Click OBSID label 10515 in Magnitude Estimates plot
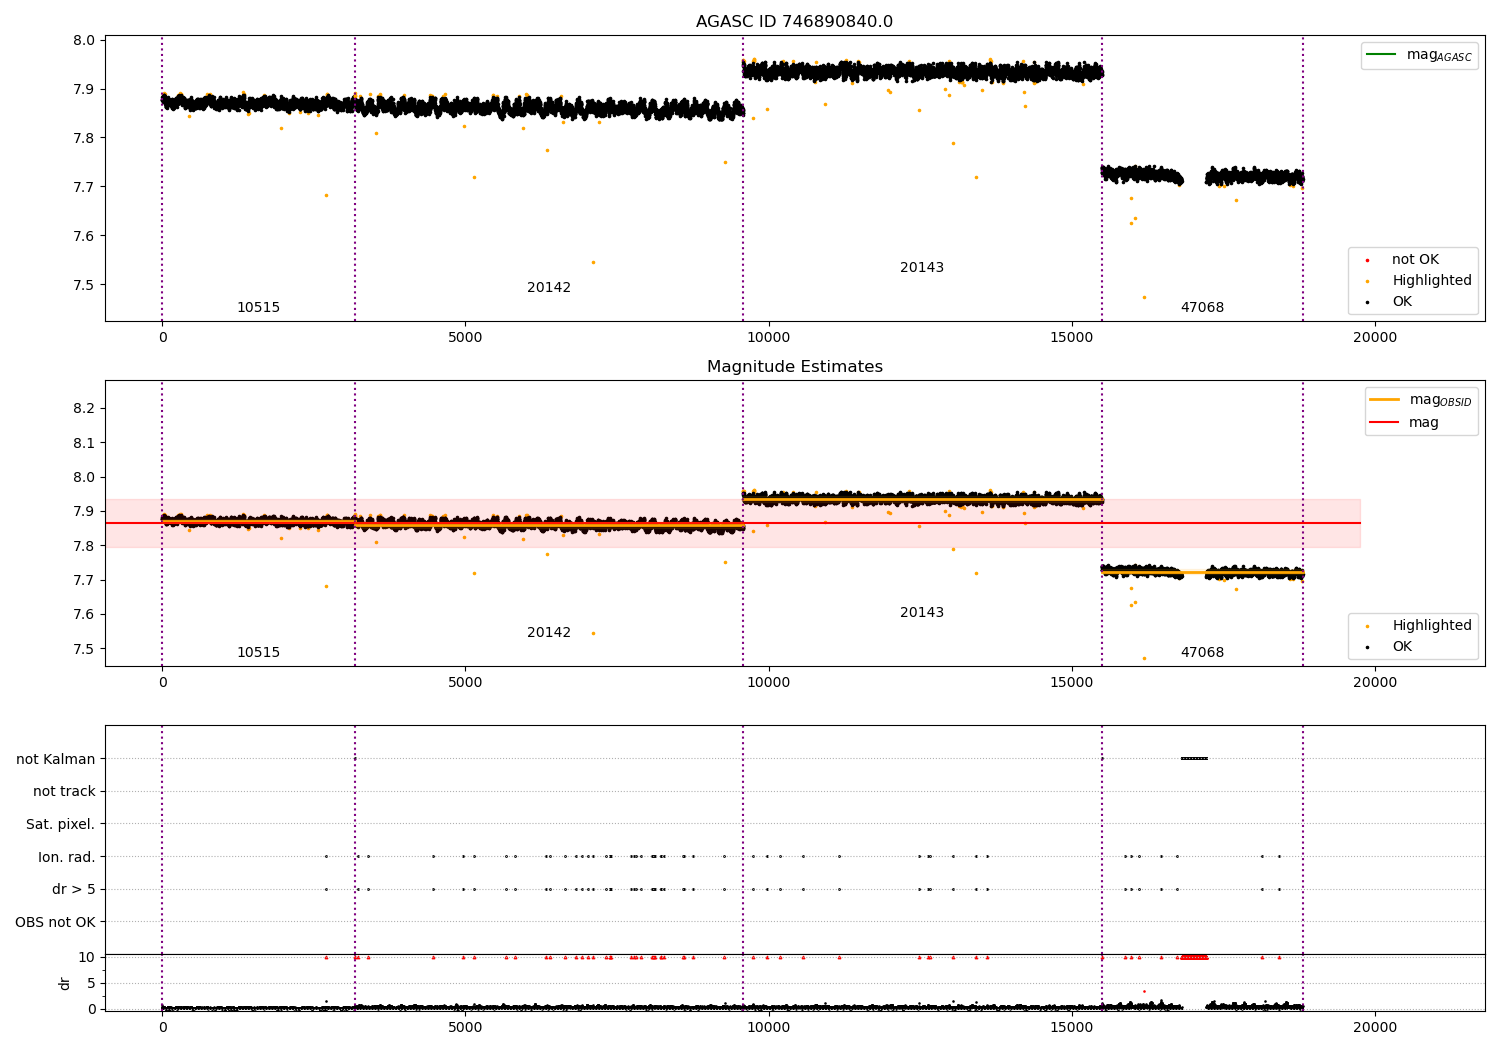The height and width of the screenshot is (1050, 1500). click(x=258, y=652)
